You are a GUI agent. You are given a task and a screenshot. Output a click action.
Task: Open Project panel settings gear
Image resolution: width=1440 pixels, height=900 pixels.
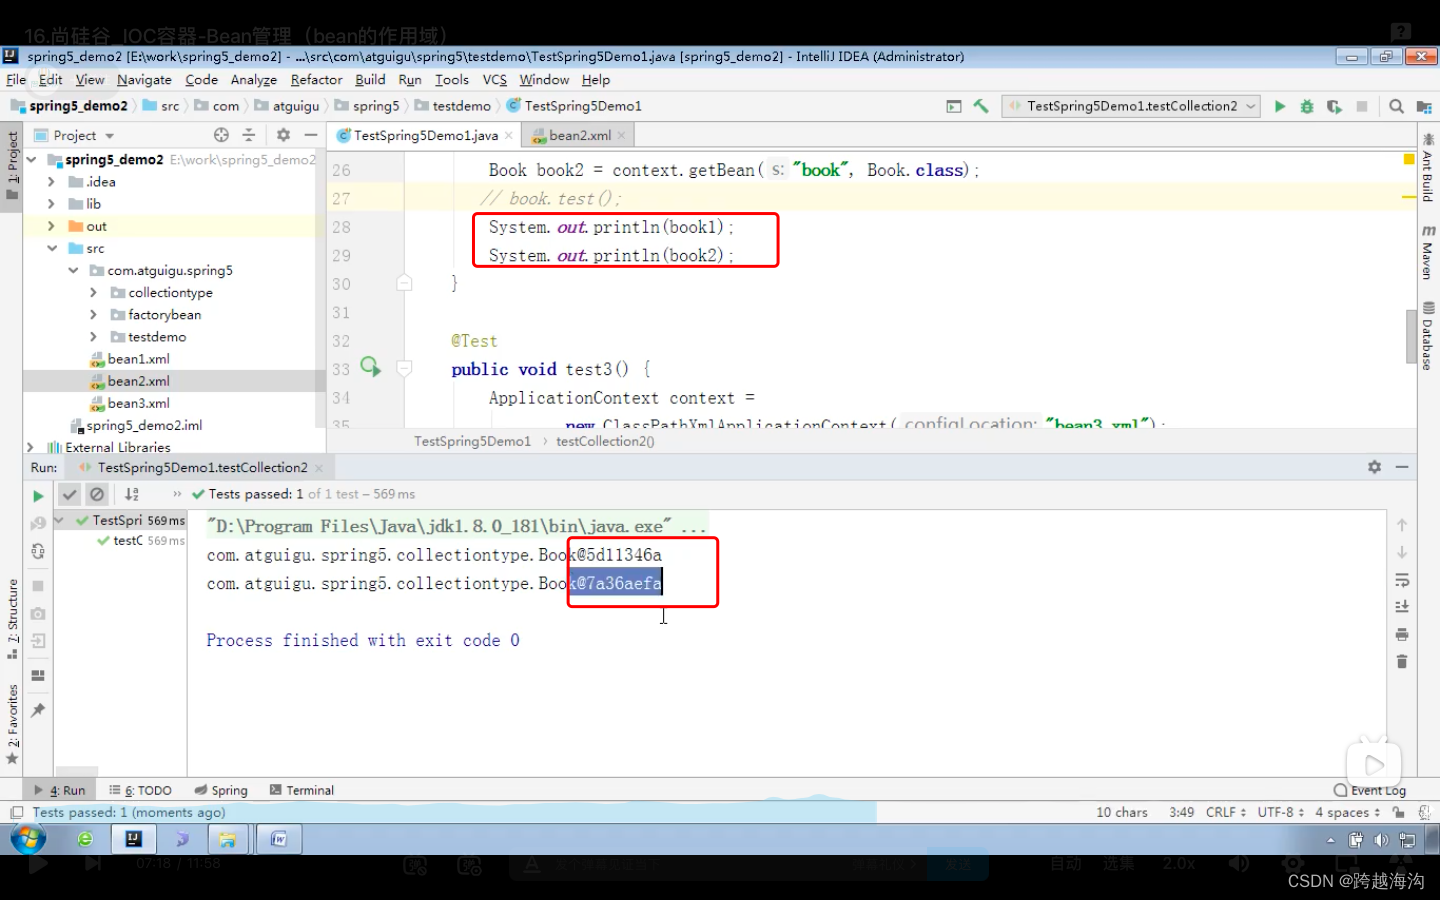[283, 135]
